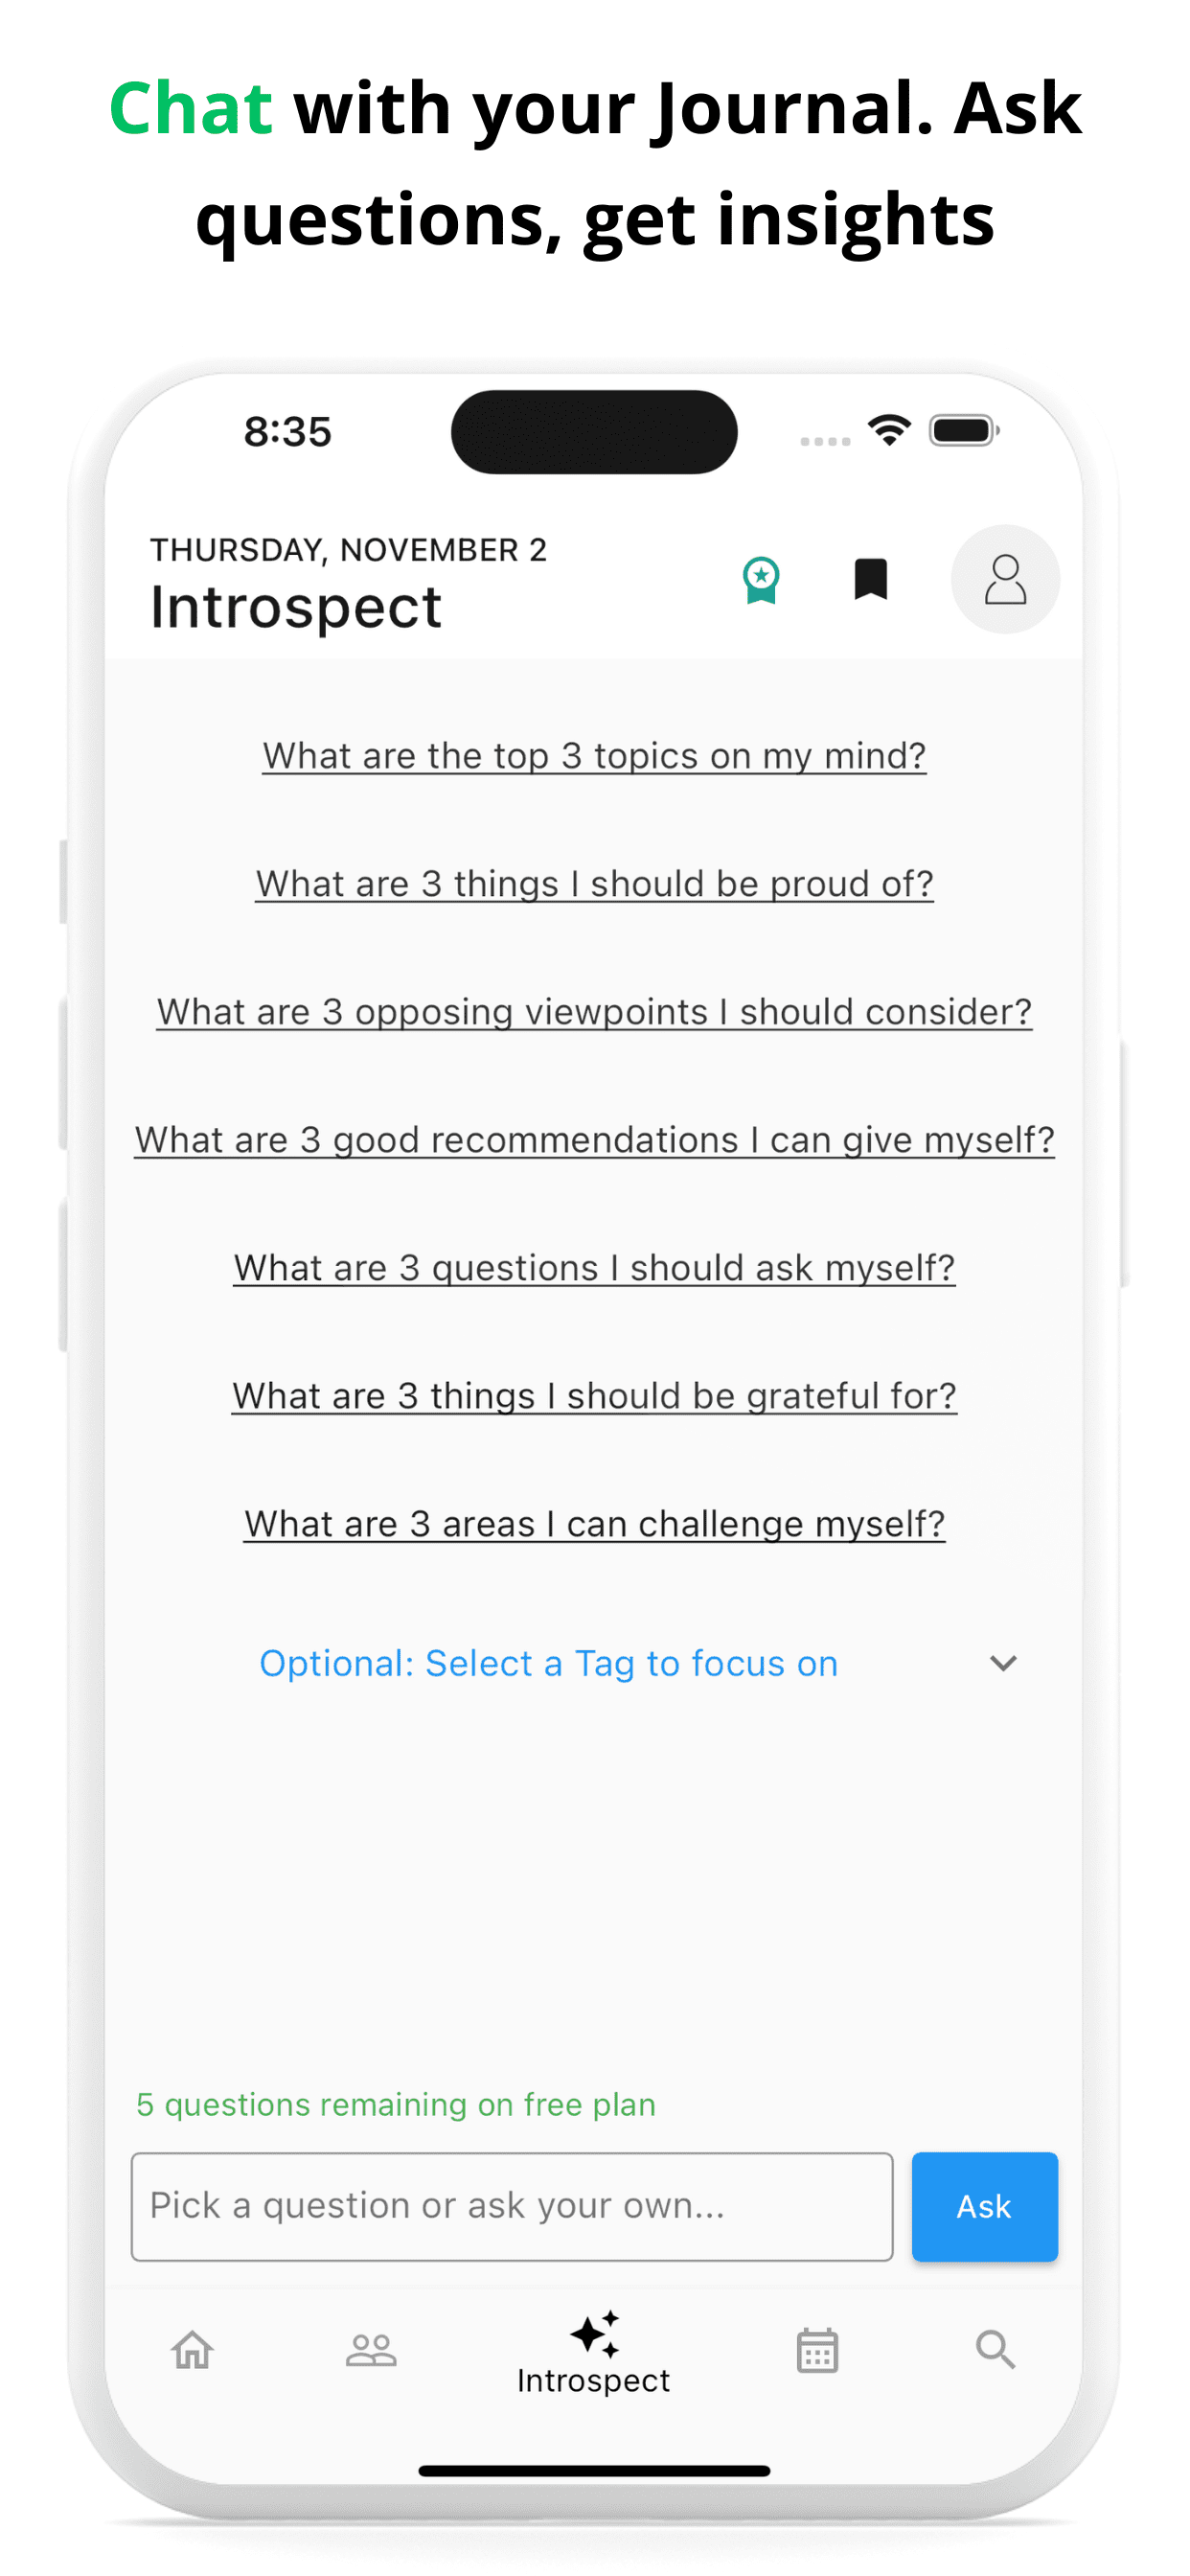Select the Introspect sparkle tab

[594, 2353]
